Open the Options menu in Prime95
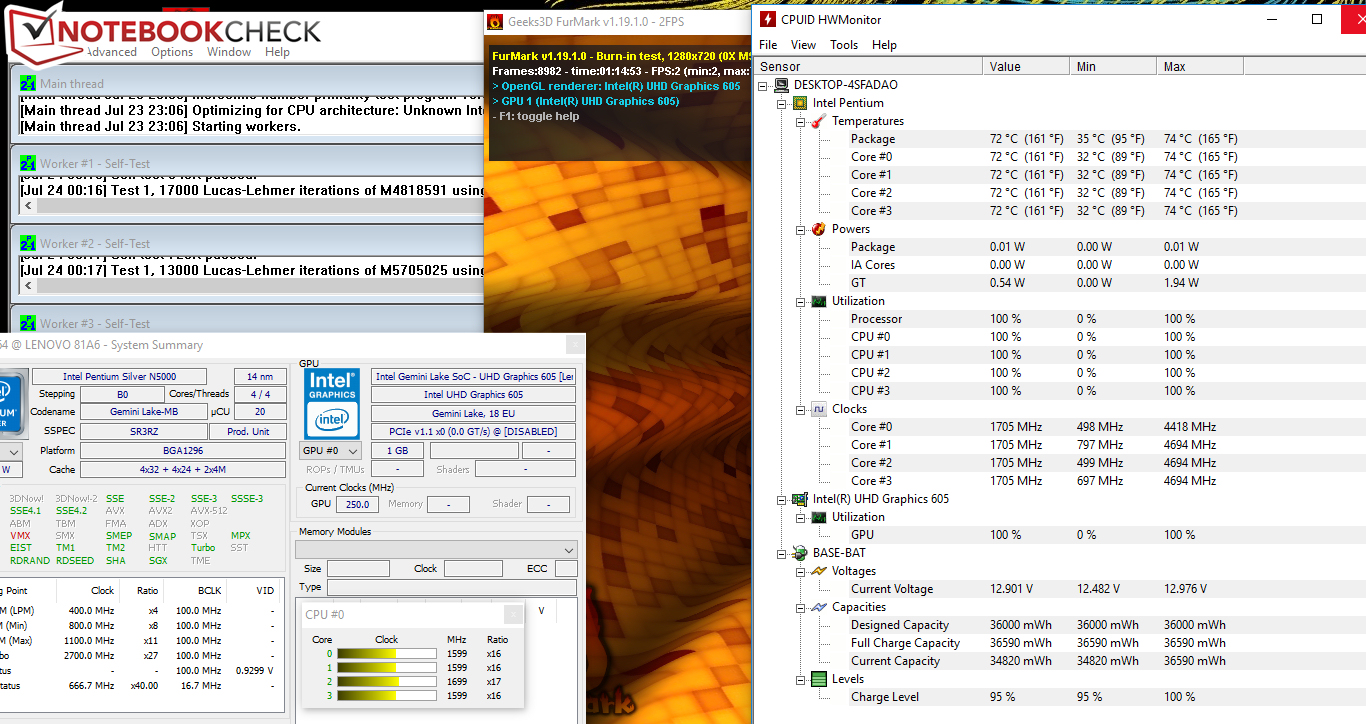1366x724 pixels. coord(172,52)
